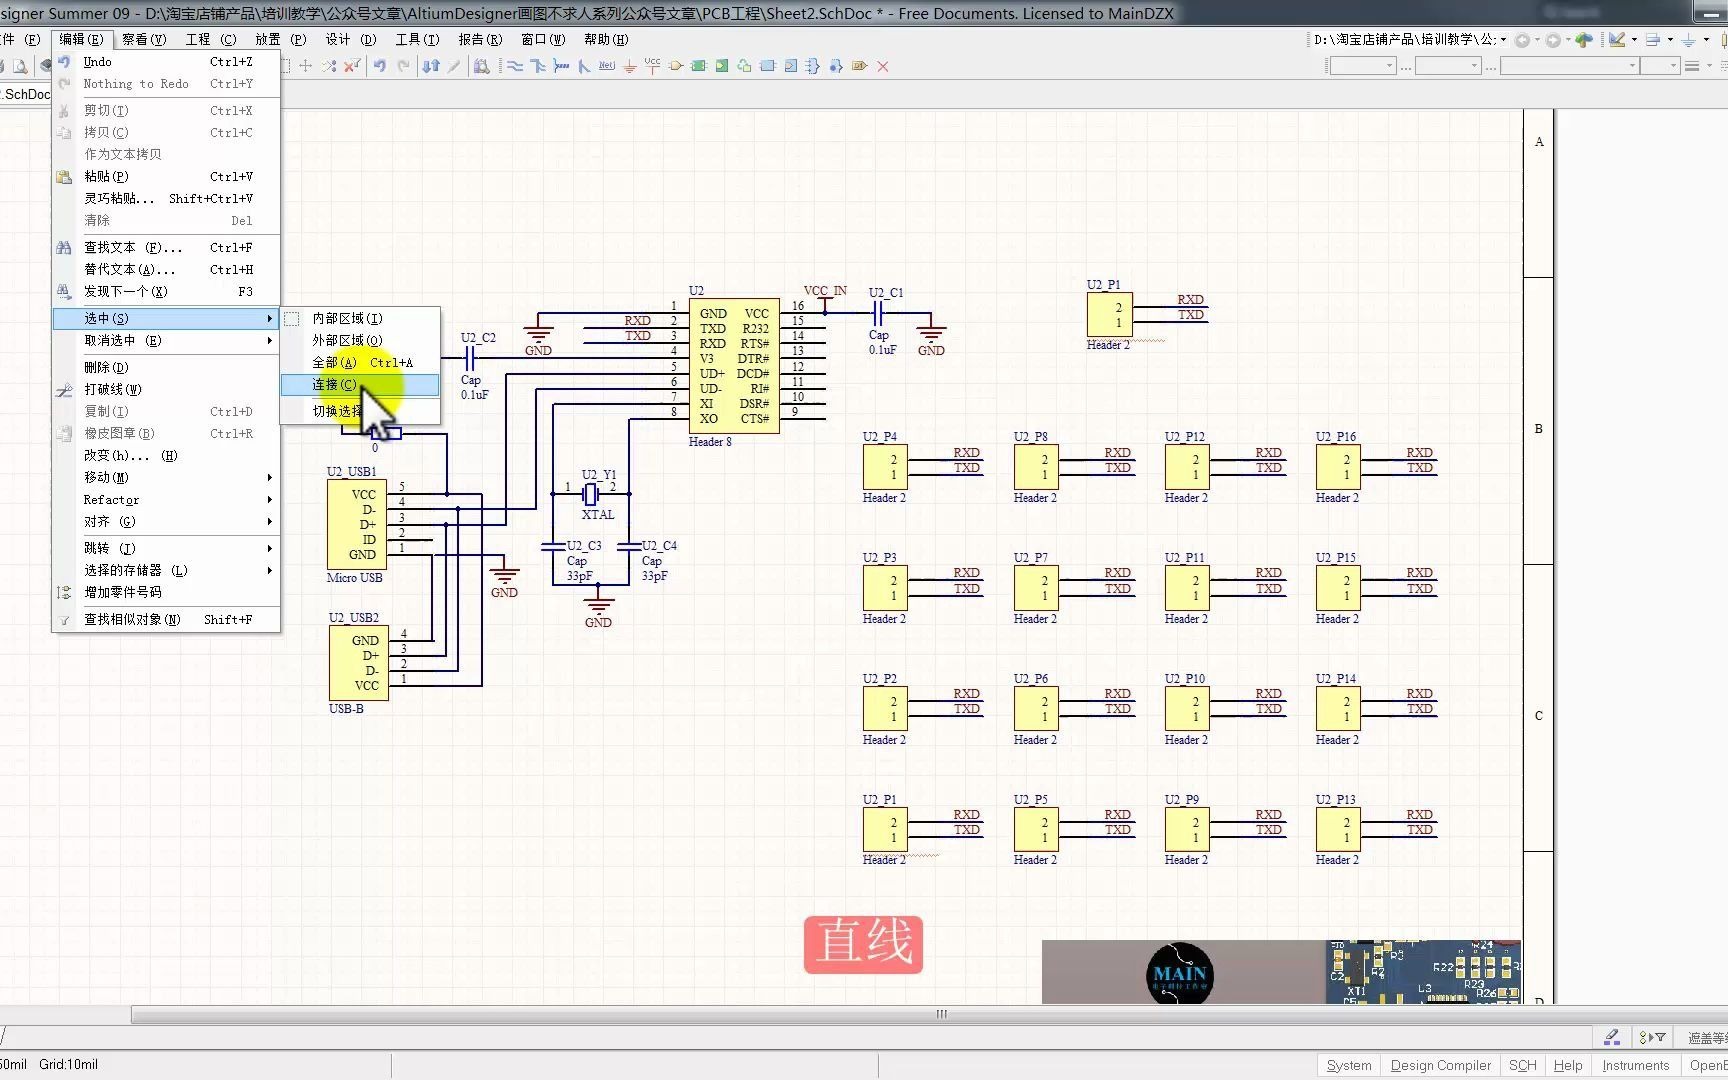Image resolution: width=1728 pixels, height=1080 pixels.
Task: Click the Home page navigation icon
Action: 1584,40
